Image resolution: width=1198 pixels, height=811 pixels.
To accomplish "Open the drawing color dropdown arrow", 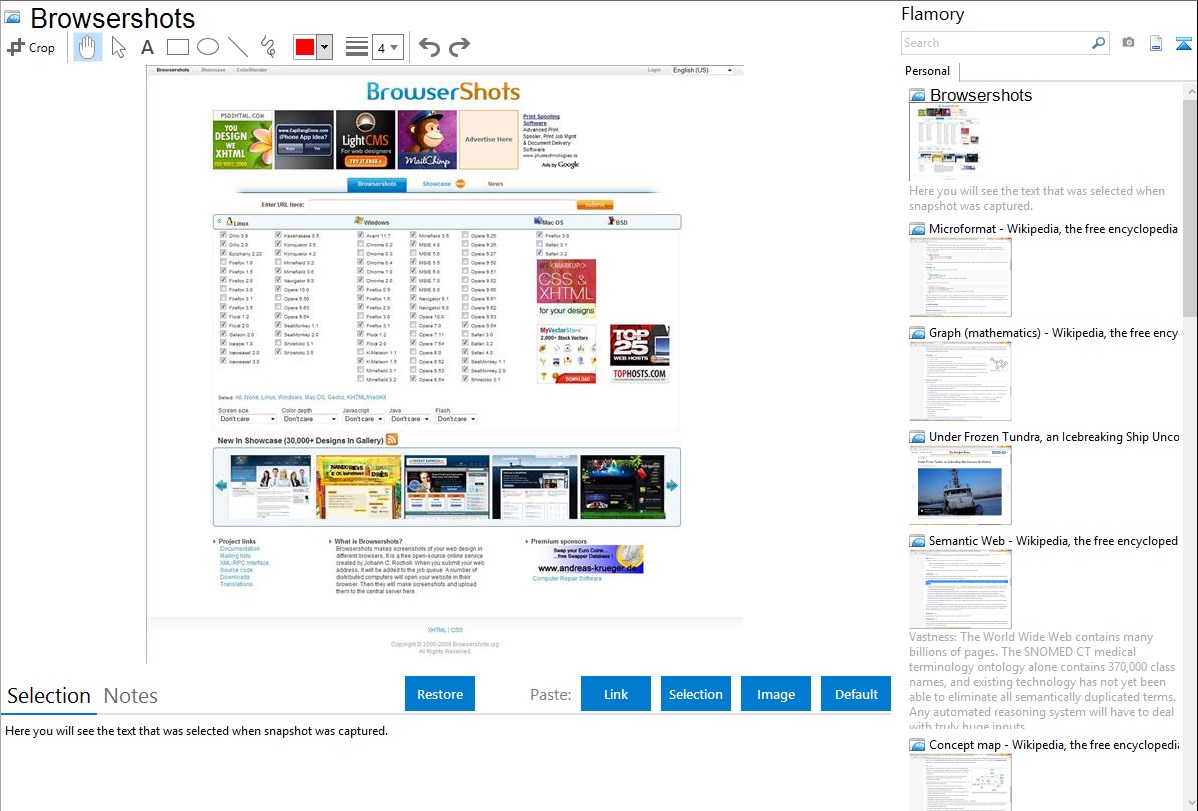I will point(325,47).
